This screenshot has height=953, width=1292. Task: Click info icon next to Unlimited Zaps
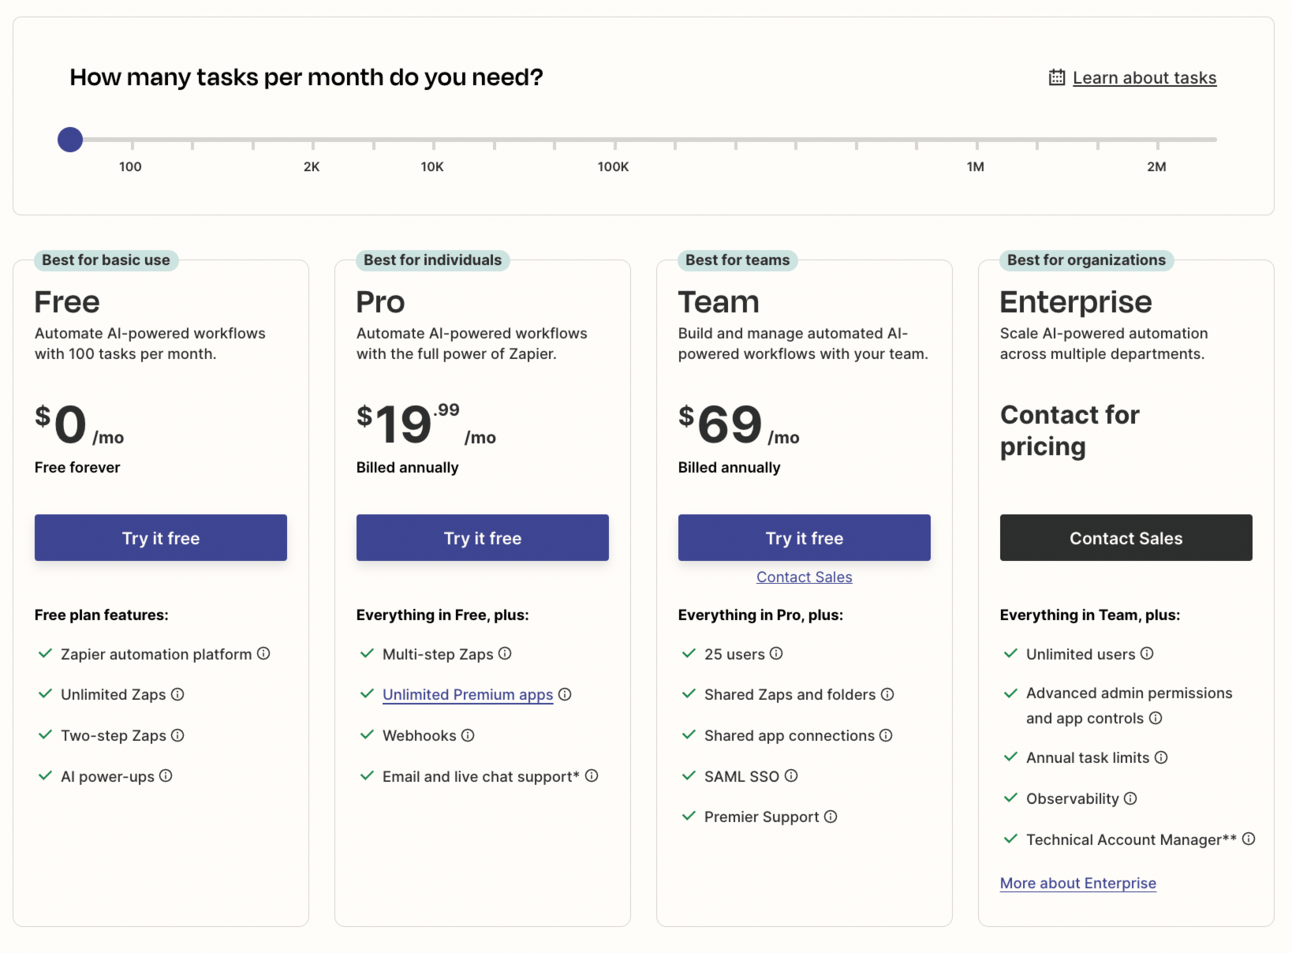177,694
